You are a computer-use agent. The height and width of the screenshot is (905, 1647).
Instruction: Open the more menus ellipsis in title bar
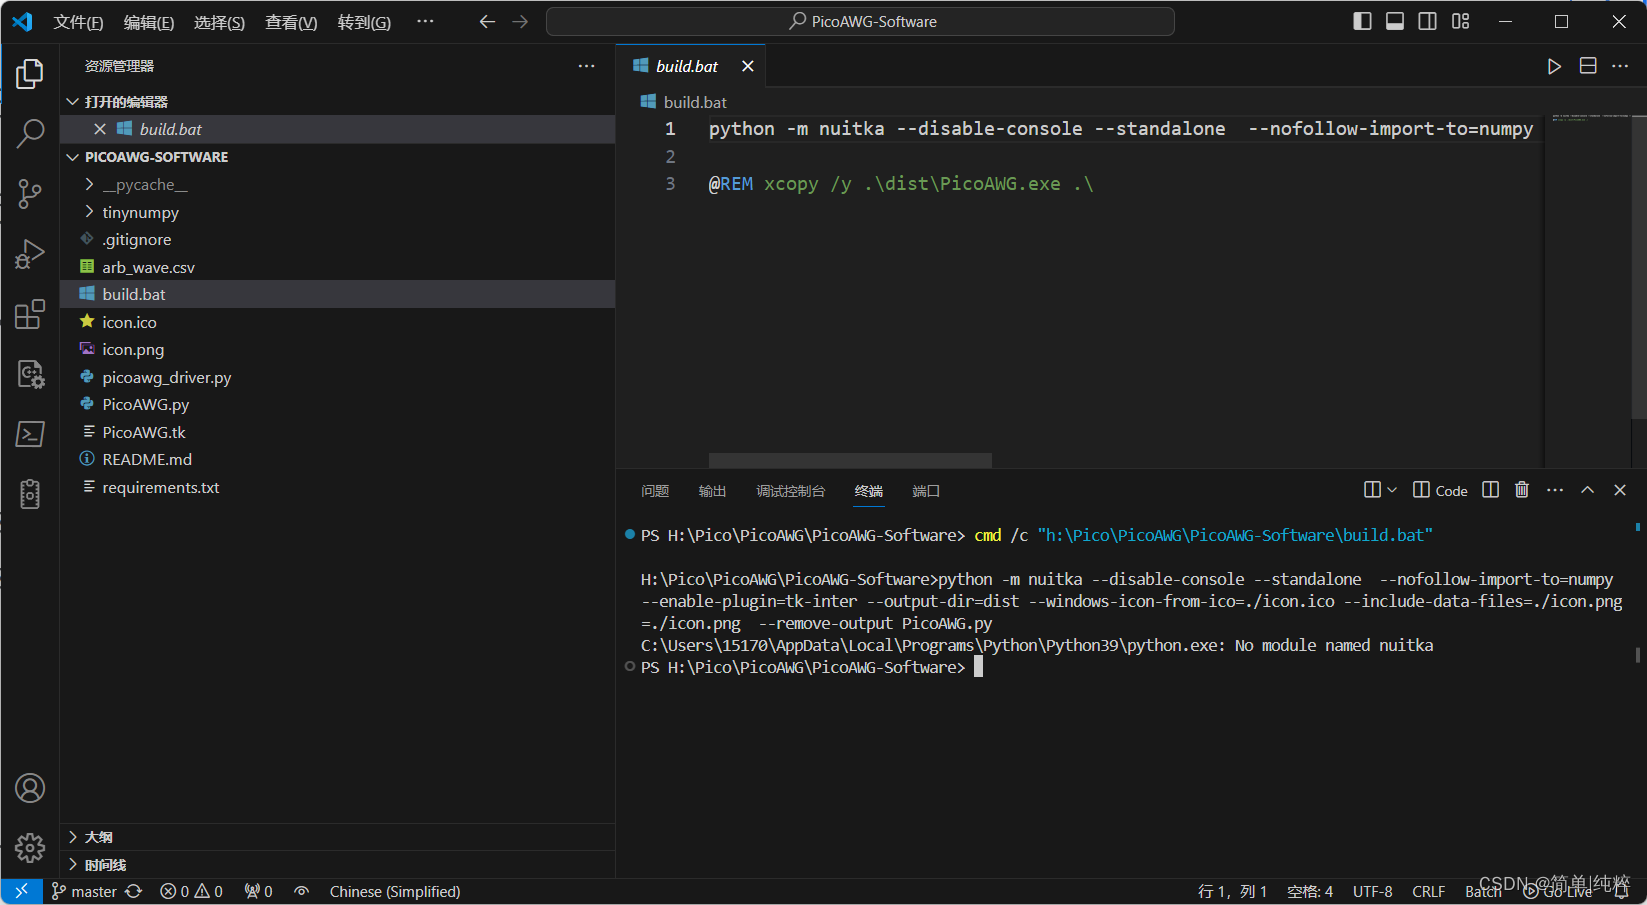425,22
